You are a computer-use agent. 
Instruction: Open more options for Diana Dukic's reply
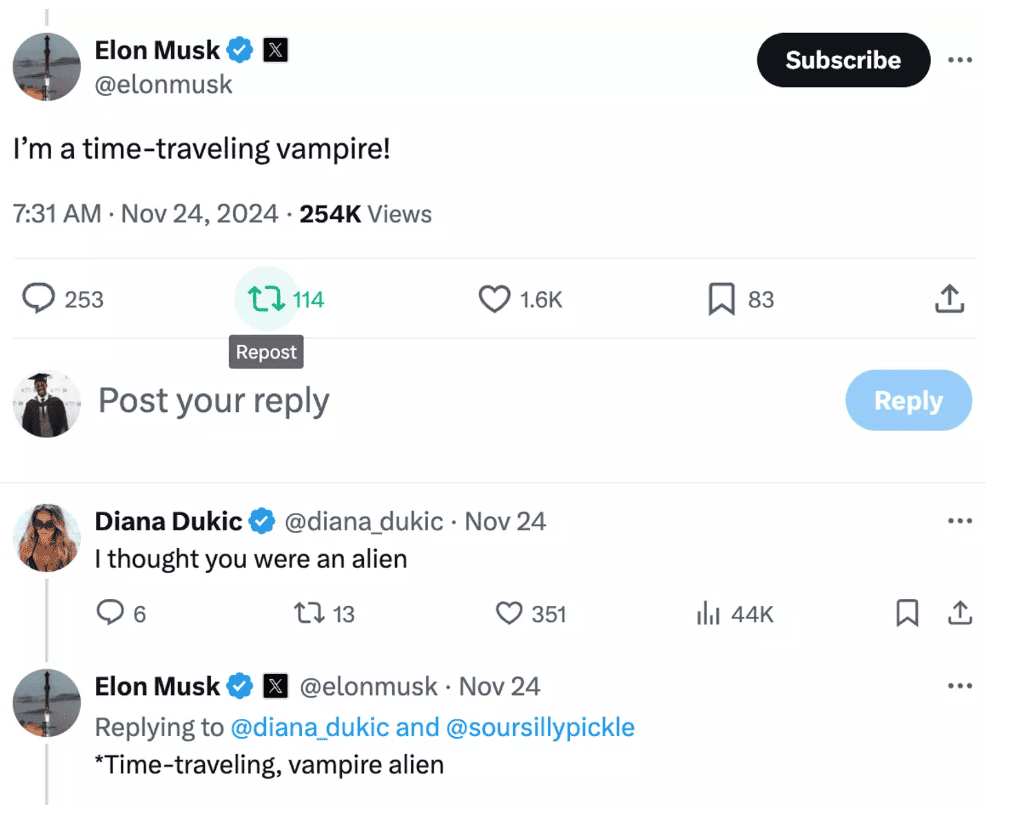tap(960, 520)
